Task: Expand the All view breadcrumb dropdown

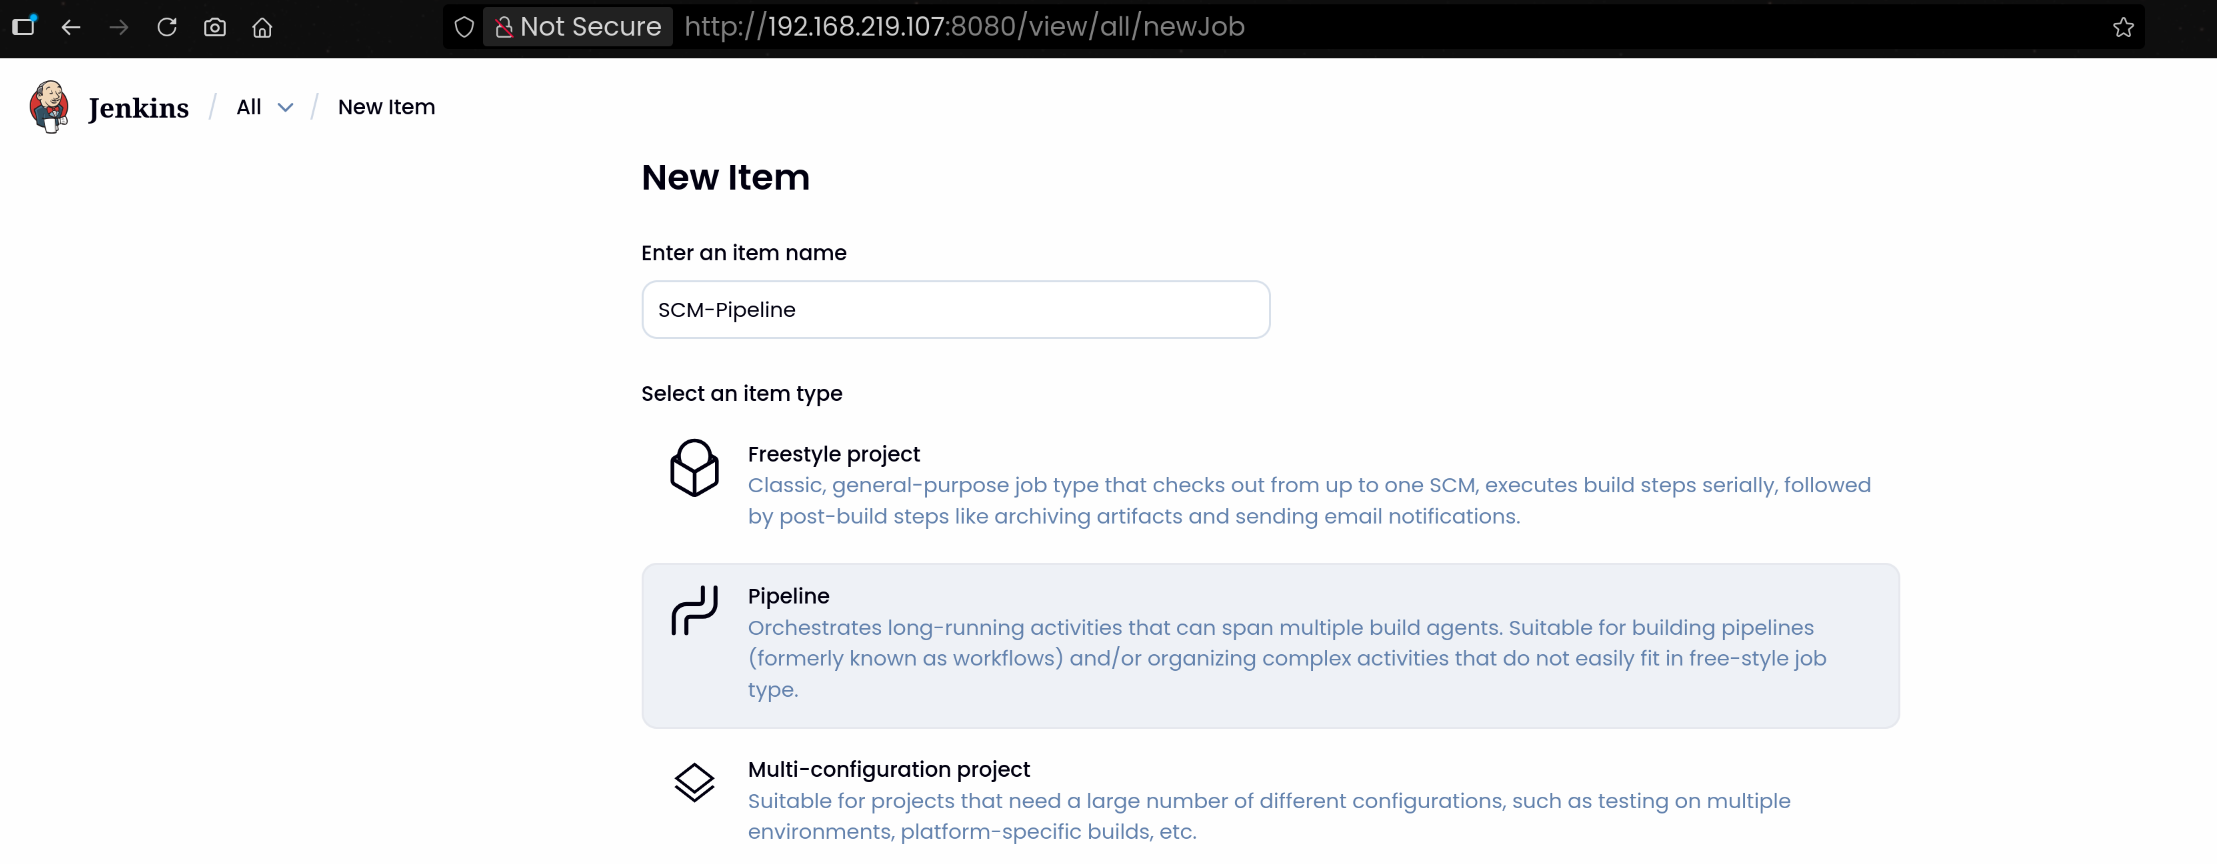Action: click(x=286, y=108)
